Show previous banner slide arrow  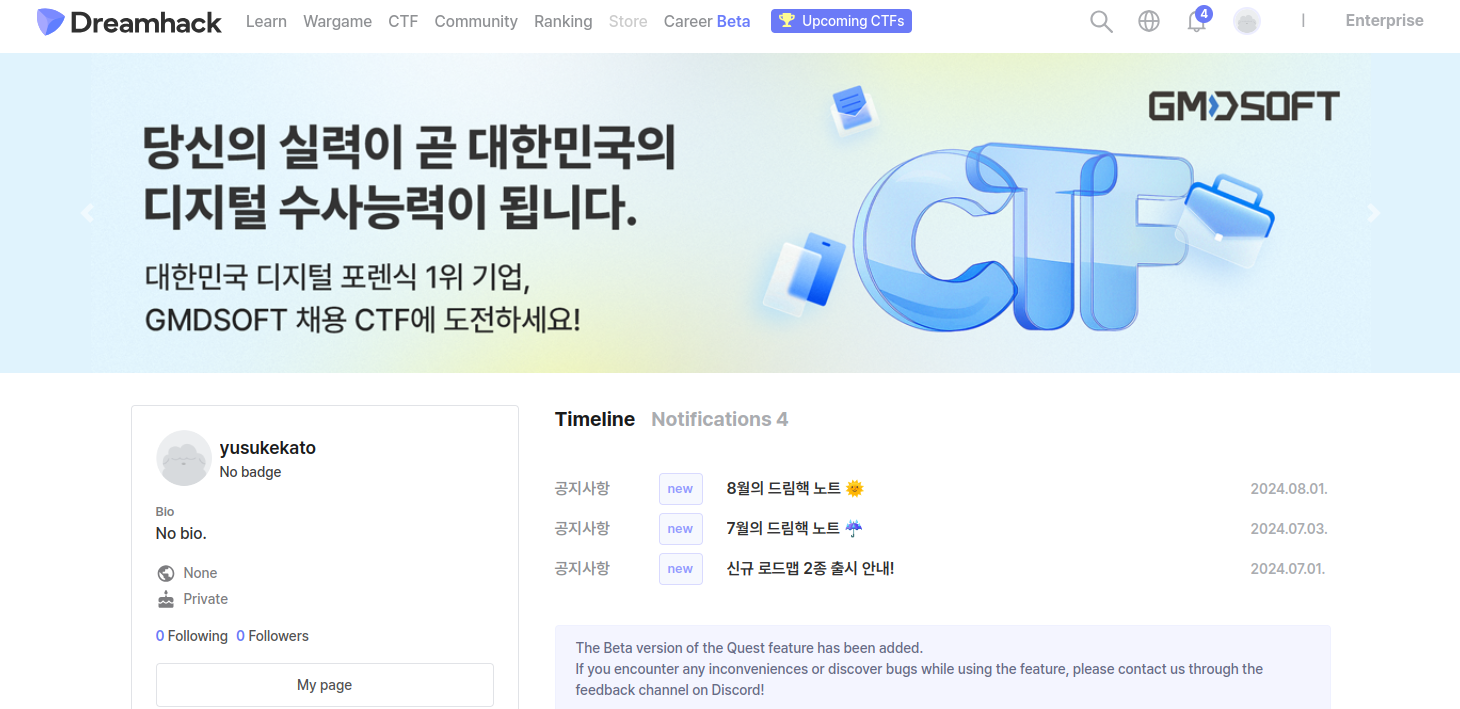tap(88, 213)
